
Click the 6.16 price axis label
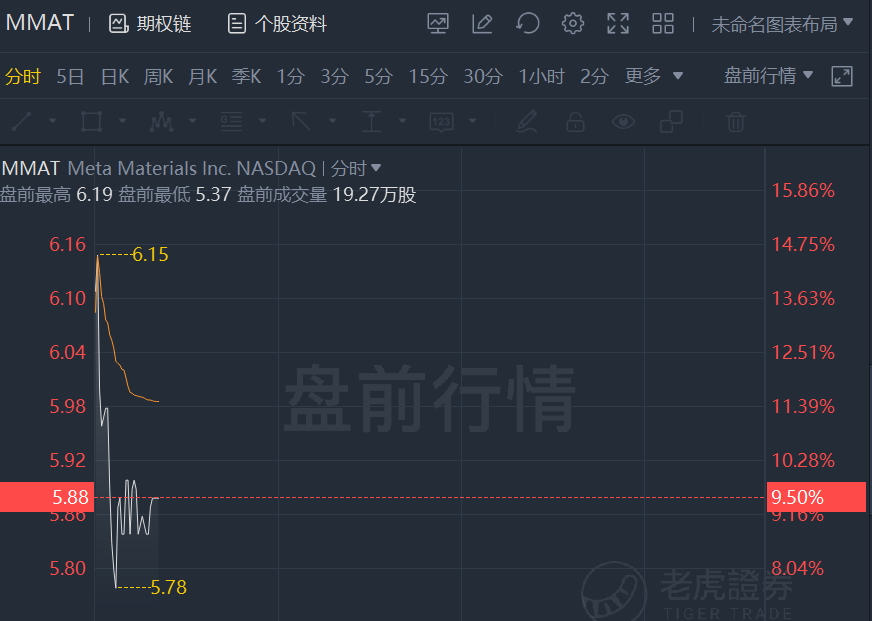[68, 245]
